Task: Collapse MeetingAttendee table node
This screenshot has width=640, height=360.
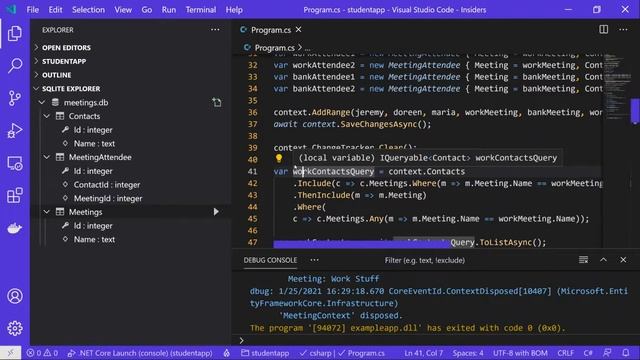Action: click(47, 157)
